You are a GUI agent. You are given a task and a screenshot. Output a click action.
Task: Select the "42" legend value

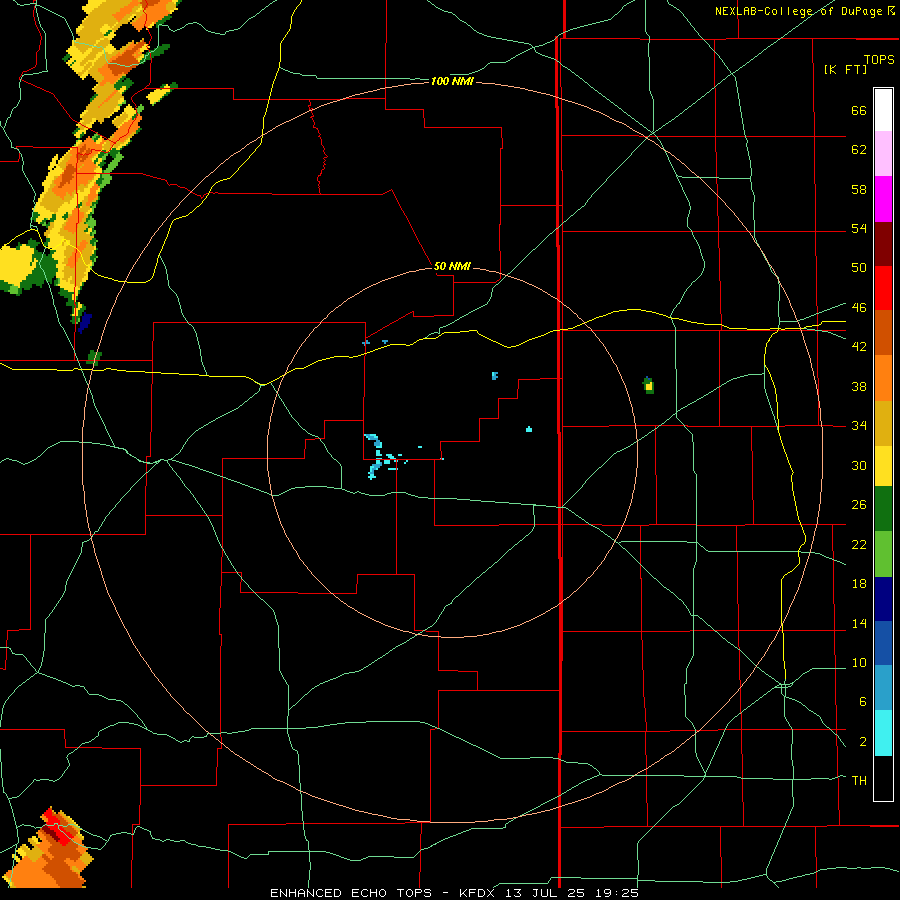[x=859, y=346]
